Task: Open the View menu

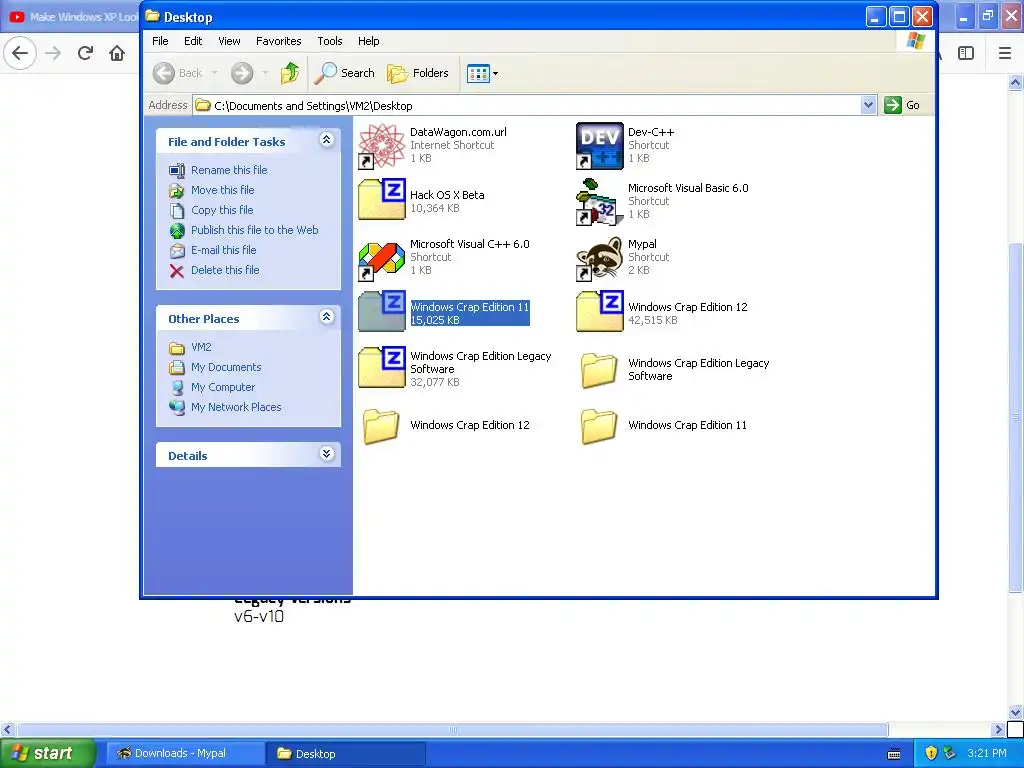Action: [x=229, y=41]
